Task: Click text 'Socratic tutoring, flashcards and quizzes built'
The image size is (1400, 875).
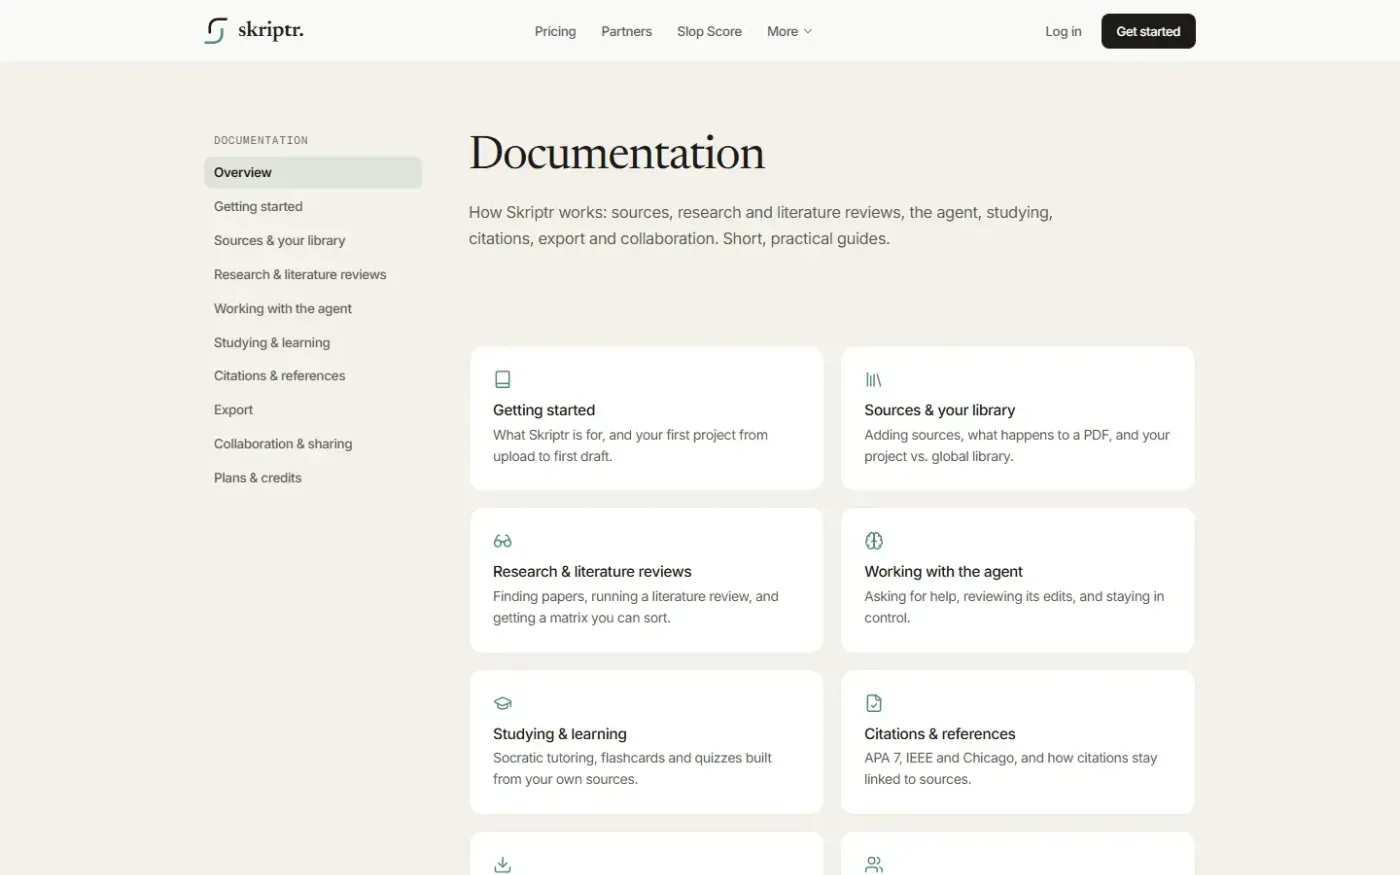Action: click(x=632, y=757)
